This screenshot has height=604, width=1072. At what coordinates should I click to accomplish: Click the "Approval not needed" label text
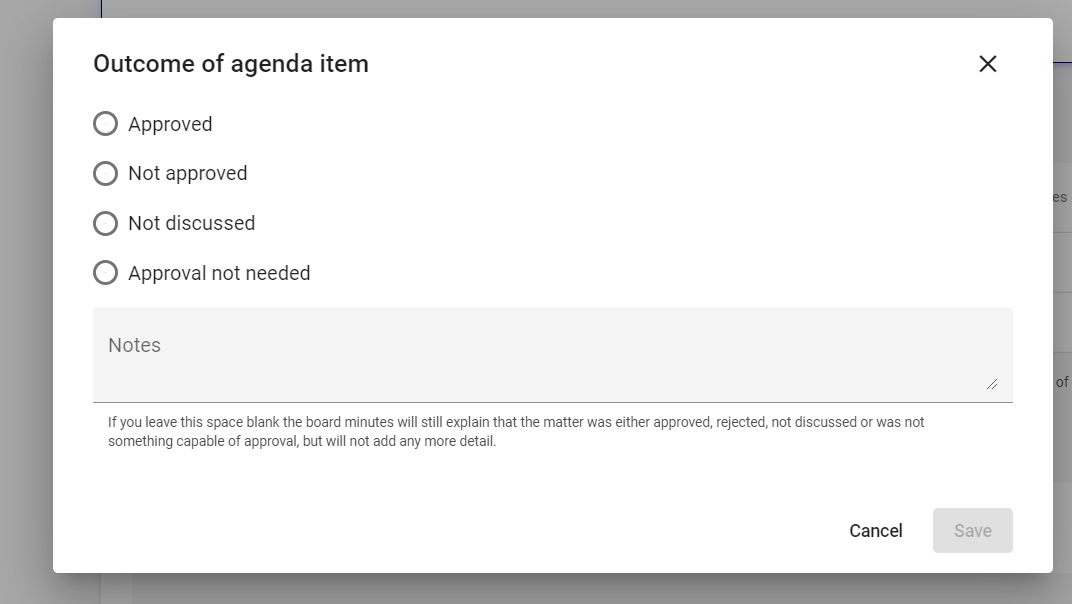(219, 273)
